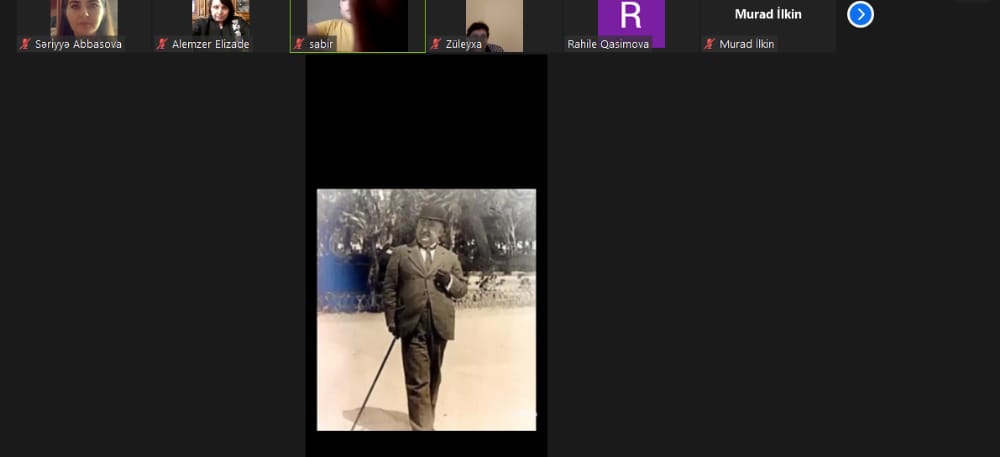Click the Seriyye Abbasova name label

(78, 44)
